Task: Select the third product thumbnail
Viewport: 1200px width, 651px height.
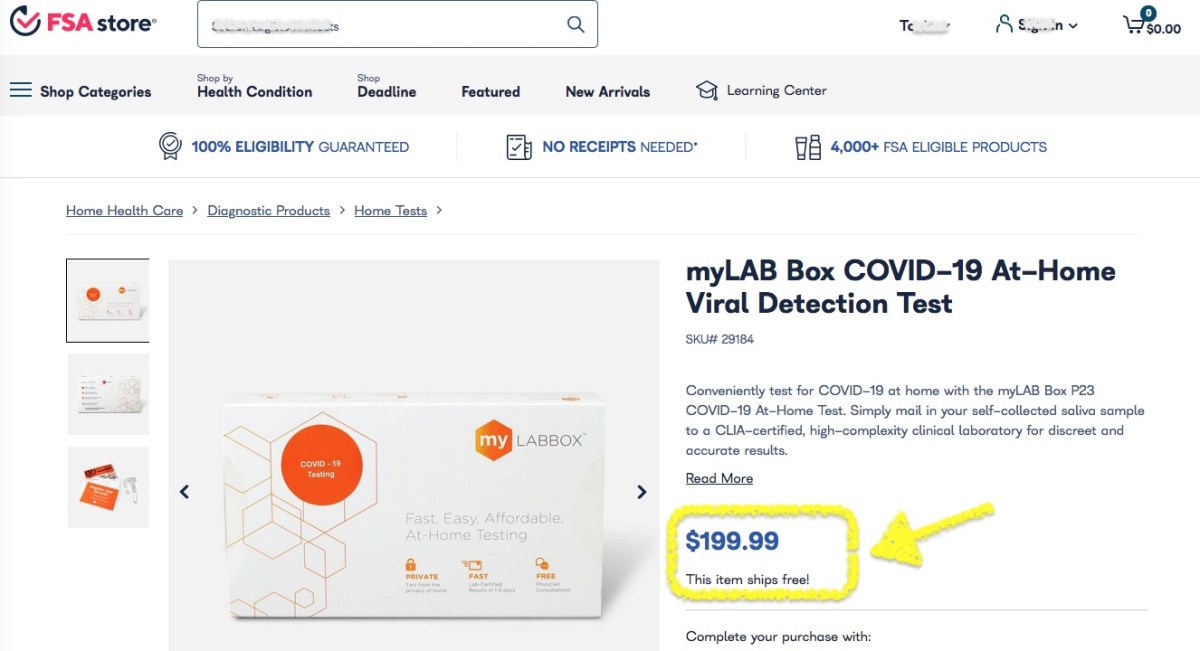Action: tap(107, 487)
